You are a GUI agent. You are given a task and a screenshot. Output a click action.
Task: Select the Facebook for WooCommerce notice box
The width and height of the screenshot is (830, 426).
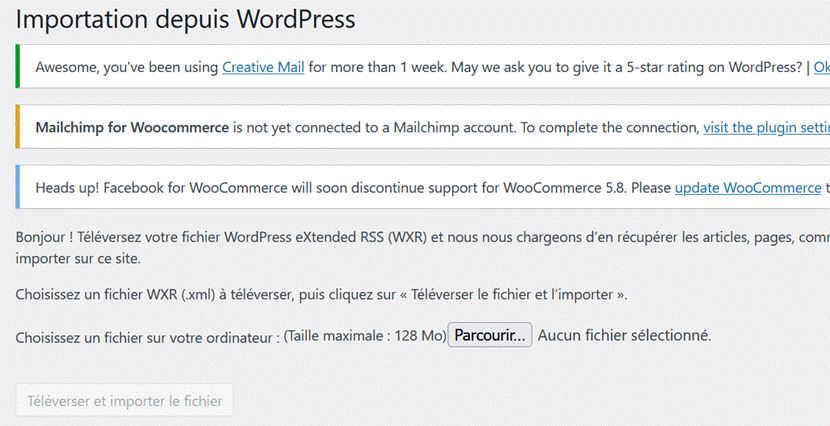click(423, 187)
